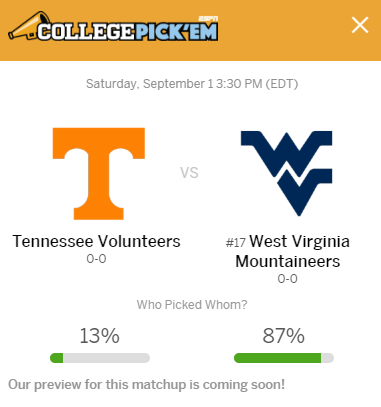Image resolution: width=381 pixels, height=407 pixels.
Task: Click the 13% pick percentage
Action: 99,336
